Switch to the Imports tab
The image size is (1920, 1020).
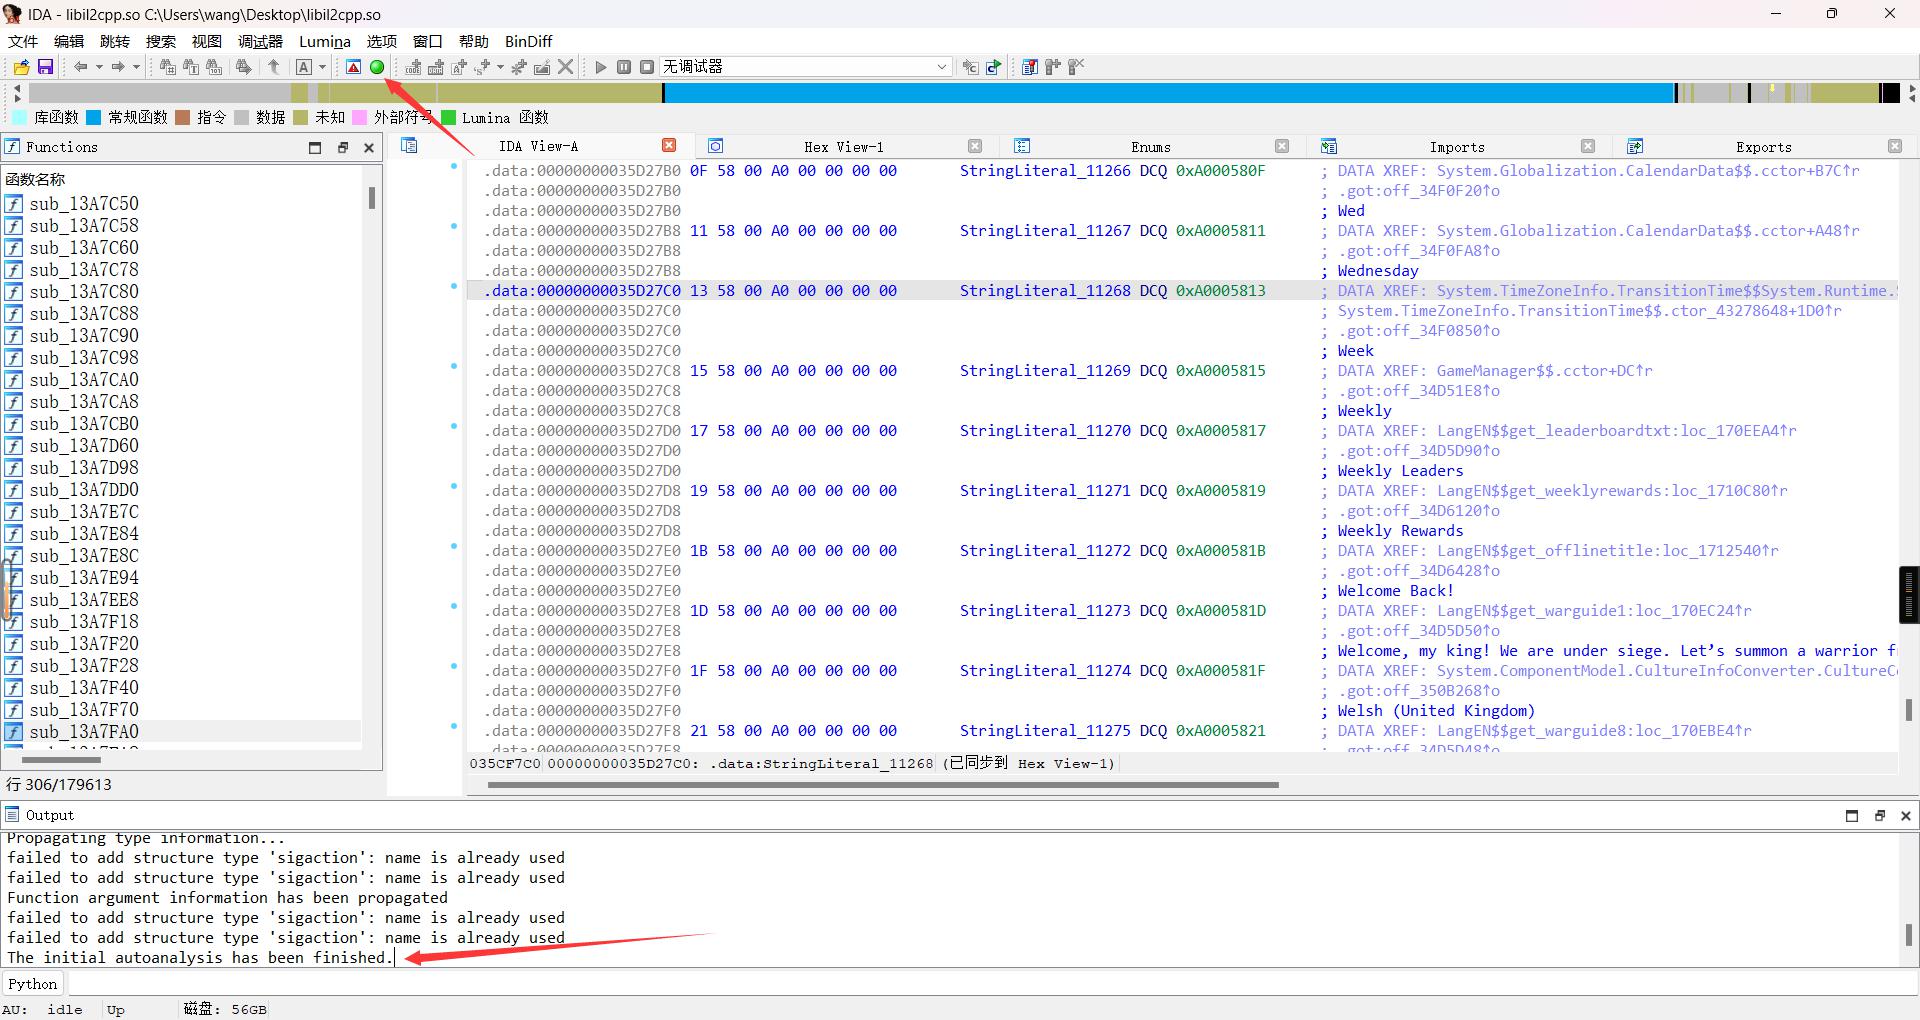pos(1456,146)
